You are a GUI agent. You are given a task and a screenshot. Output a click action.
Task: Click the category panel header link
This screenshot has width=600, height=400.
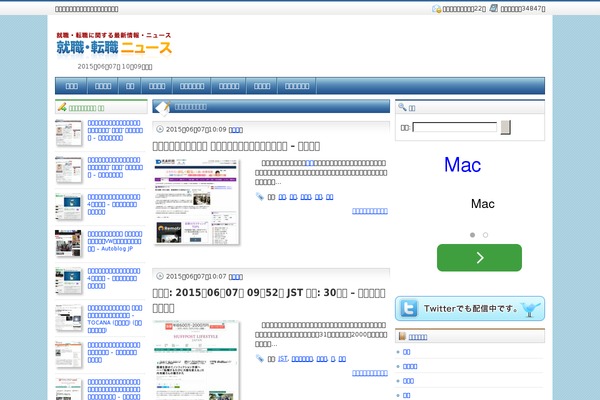coord(417,337)
